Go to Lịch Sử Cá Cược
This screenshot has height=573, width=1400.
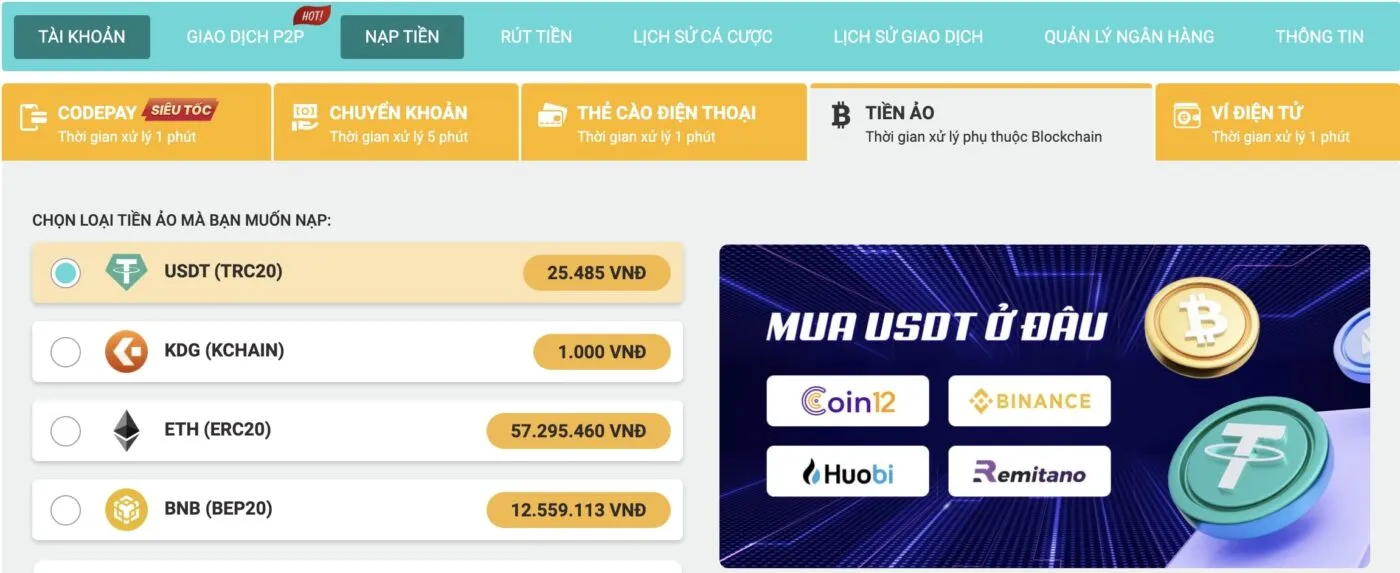702,37
